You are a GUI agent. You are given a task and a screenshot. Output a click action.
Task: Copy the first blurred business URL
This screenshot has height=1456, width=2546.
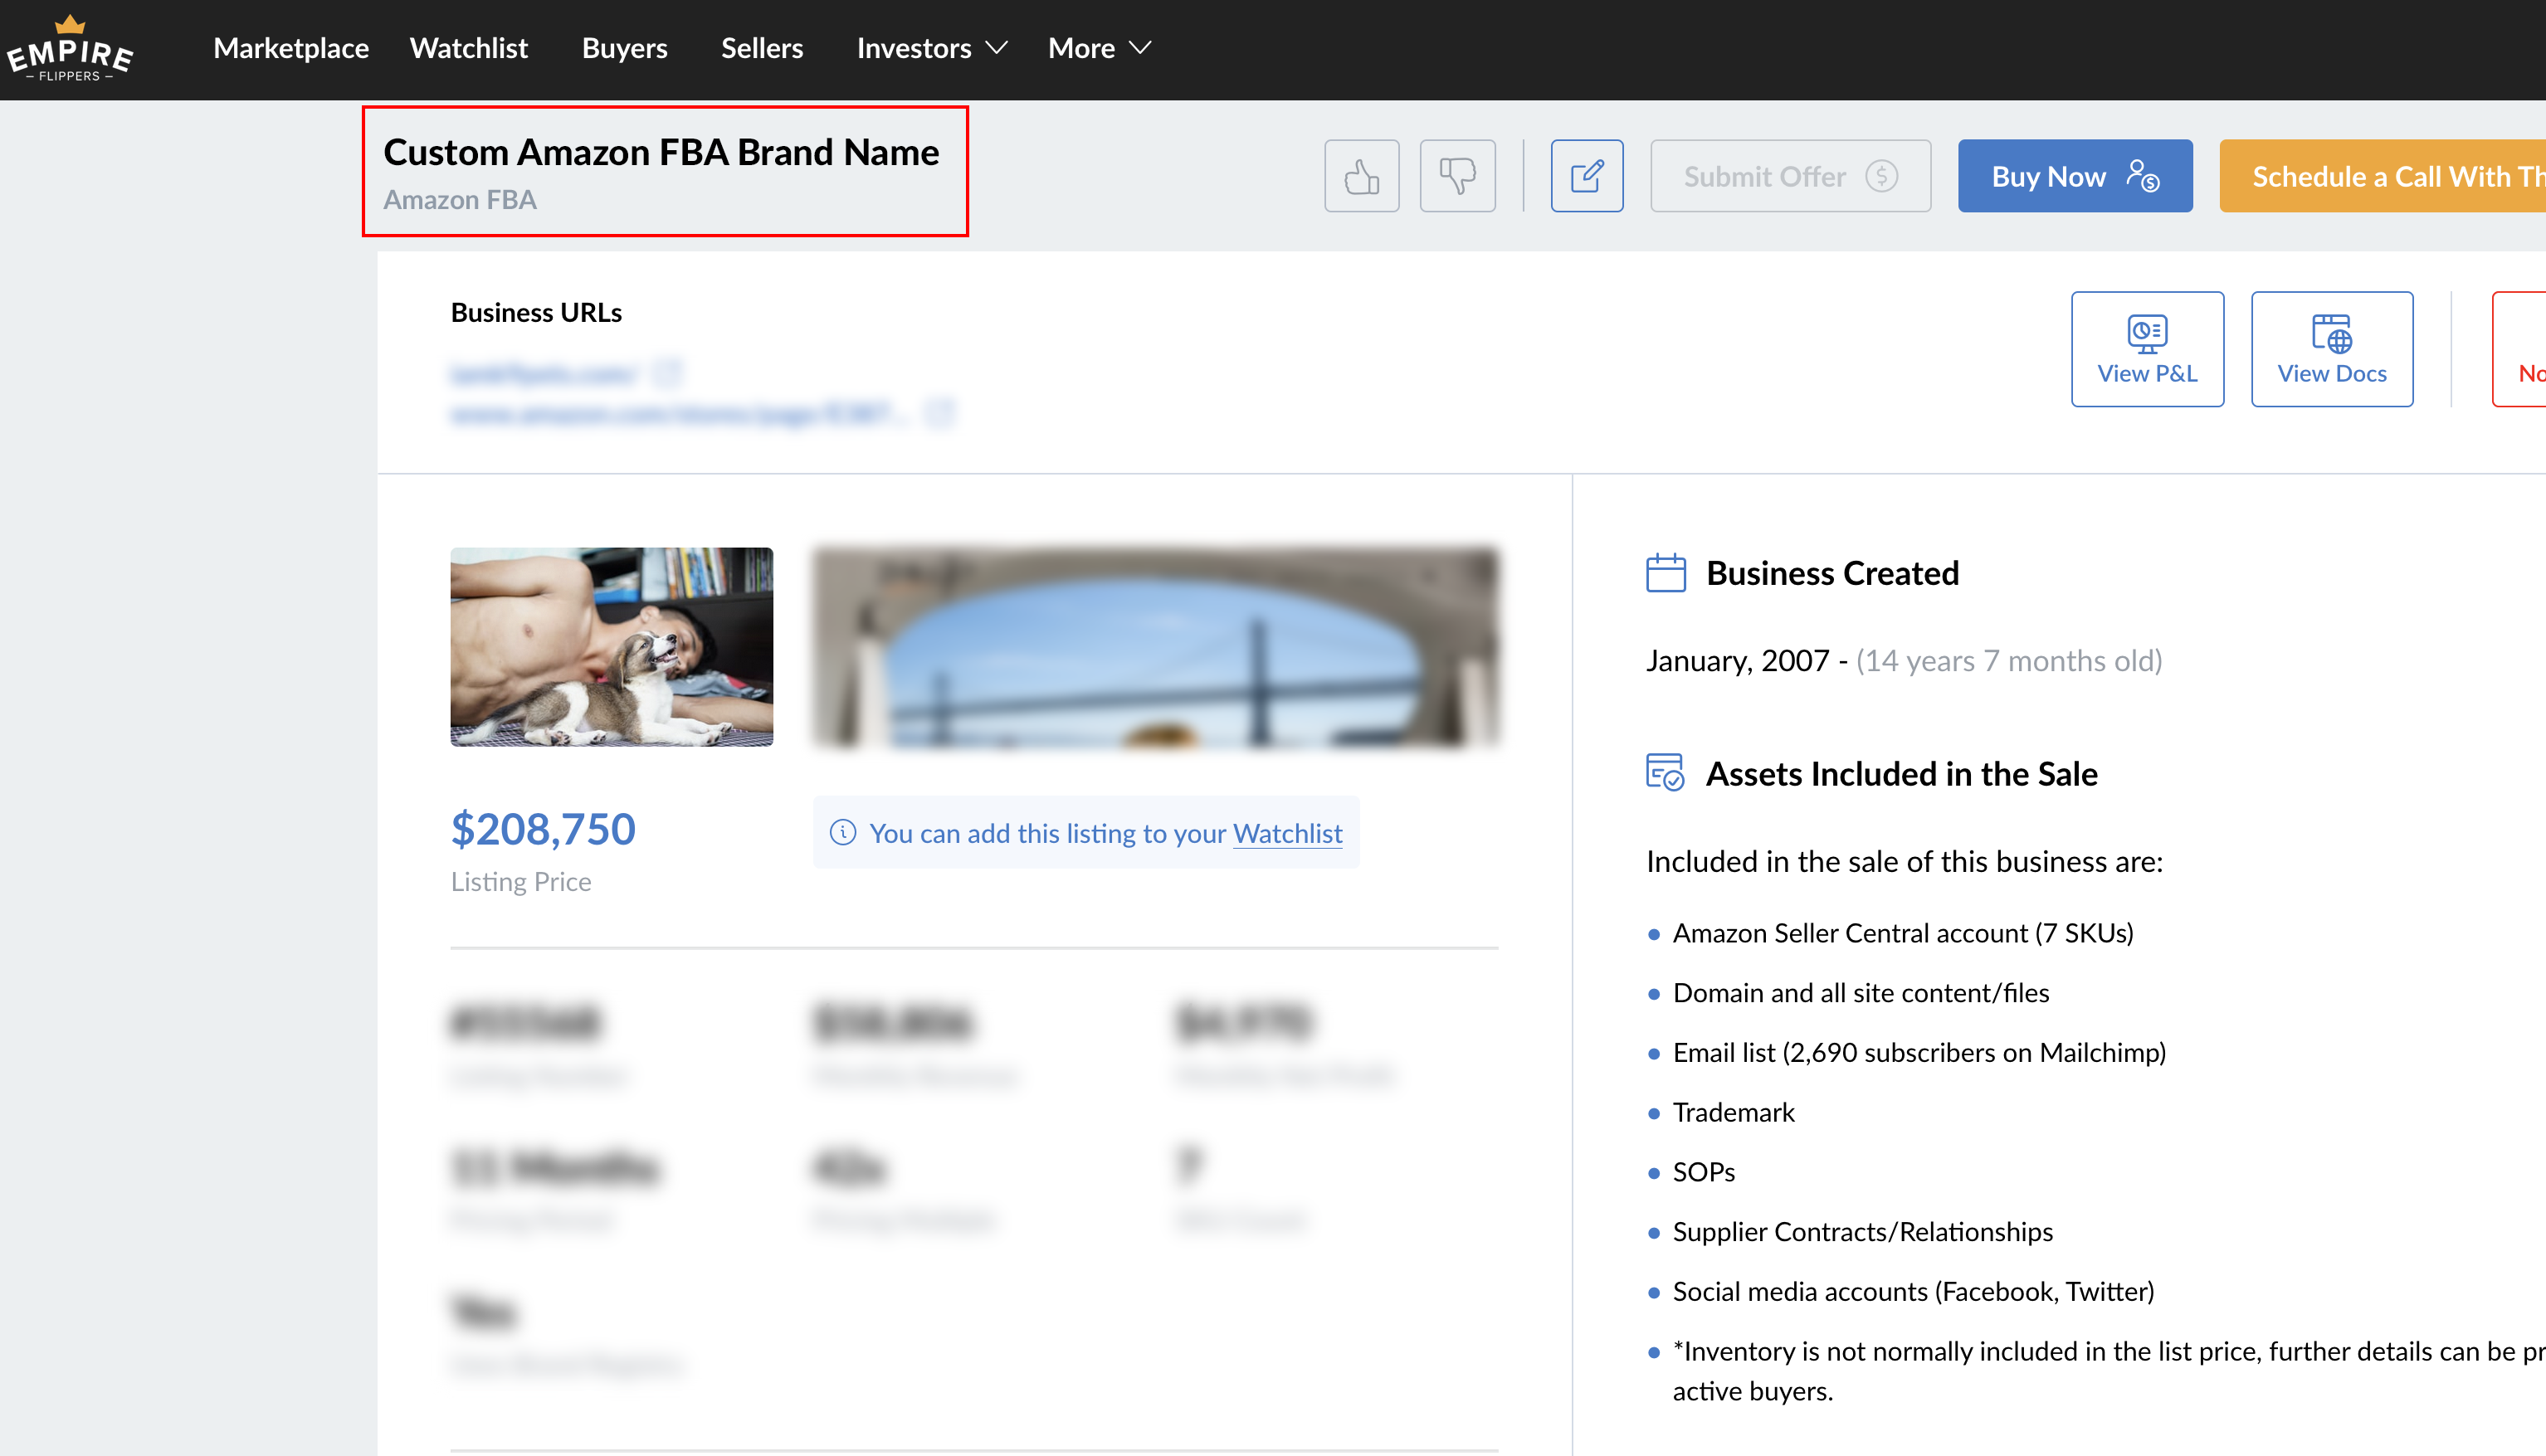click(667, 374)
